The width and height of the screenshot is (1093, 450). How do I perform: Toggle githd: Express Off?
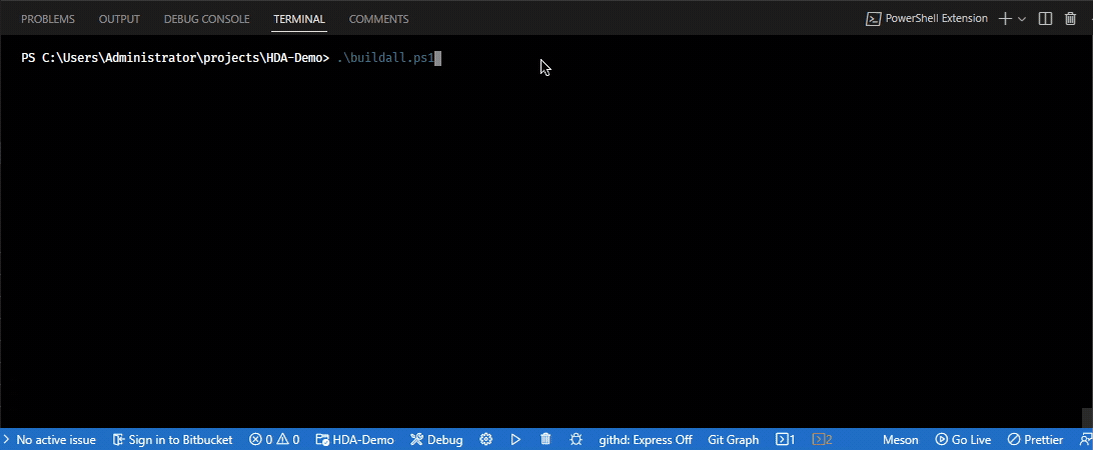point(645,440)
